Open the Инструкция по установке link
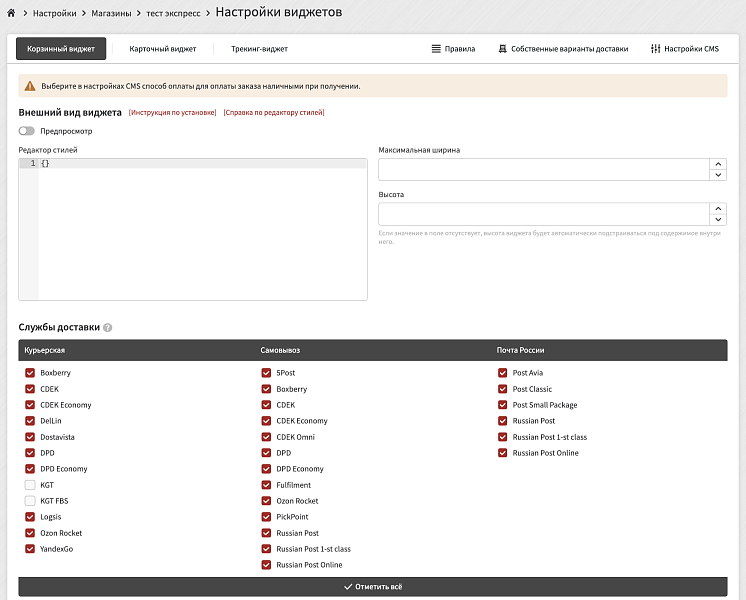The height and width of the screenshot is (600, 746). point(172,113)
